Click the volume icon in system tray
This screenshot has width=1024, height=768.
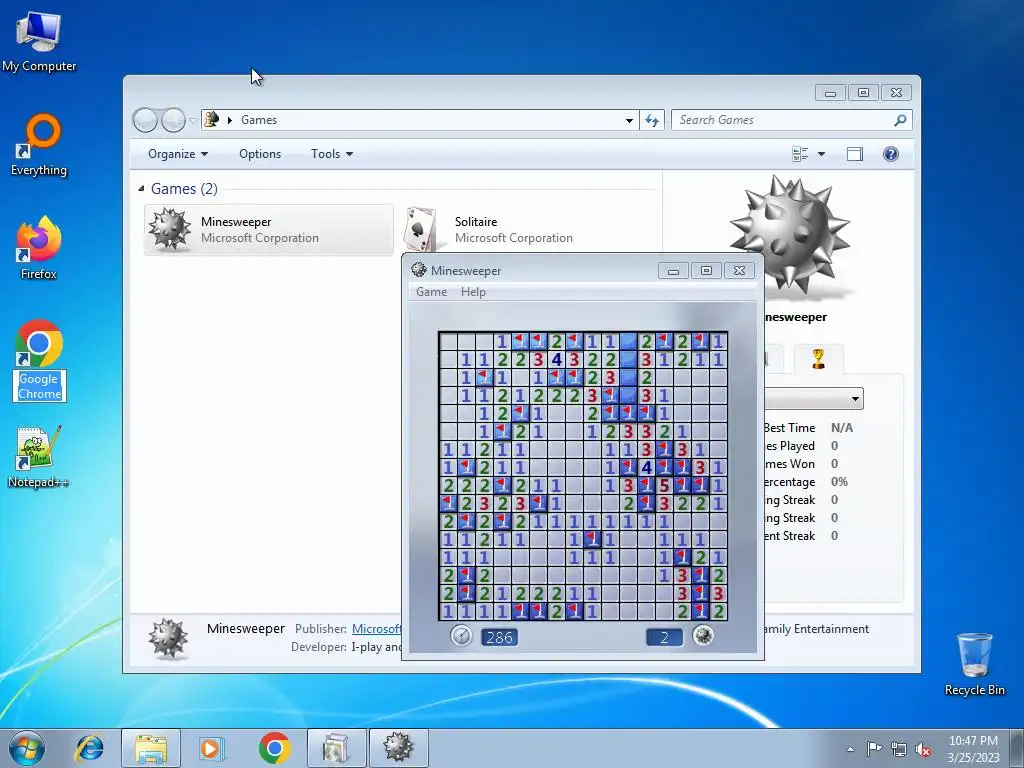pos(923,749)
